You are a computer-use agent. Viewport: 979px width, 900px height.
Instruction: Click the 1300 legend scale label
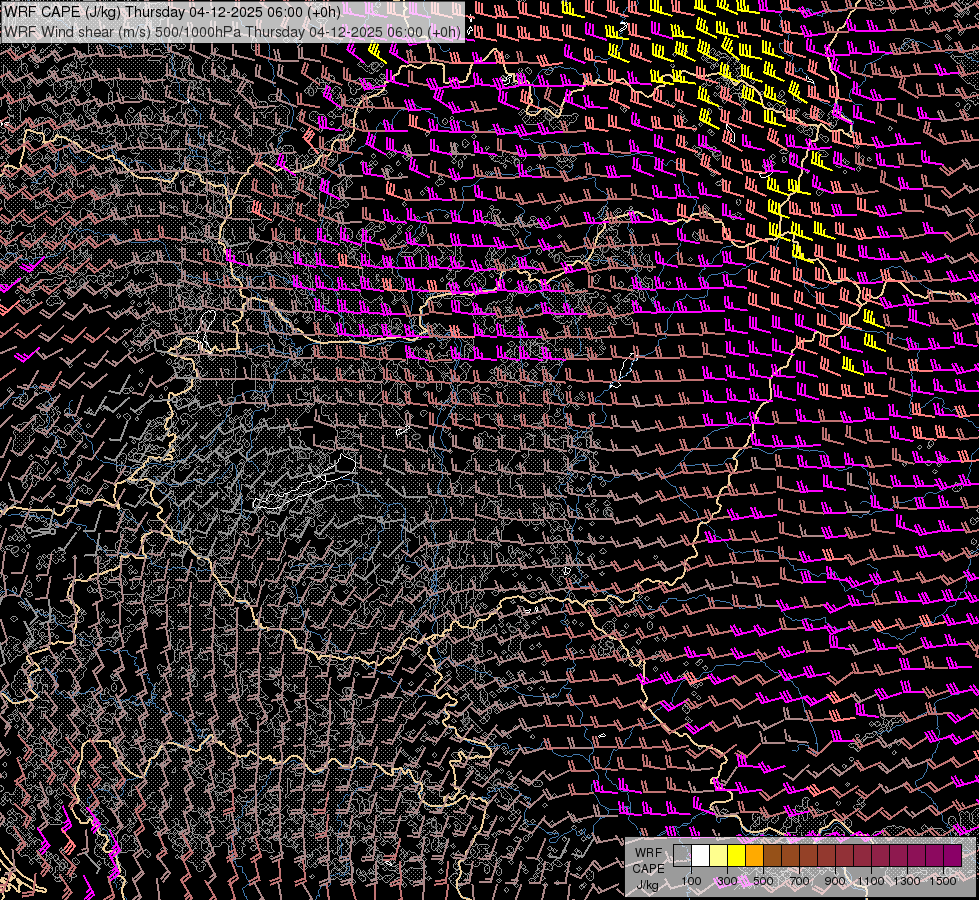tap(907, 881)
